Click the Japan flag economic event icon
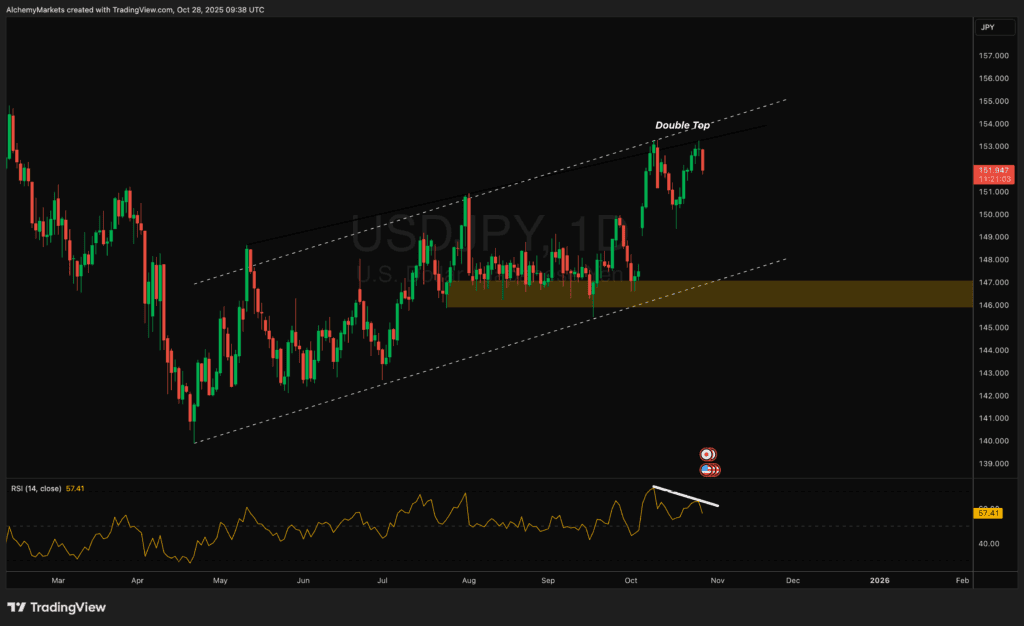 (x=707, y=454)
